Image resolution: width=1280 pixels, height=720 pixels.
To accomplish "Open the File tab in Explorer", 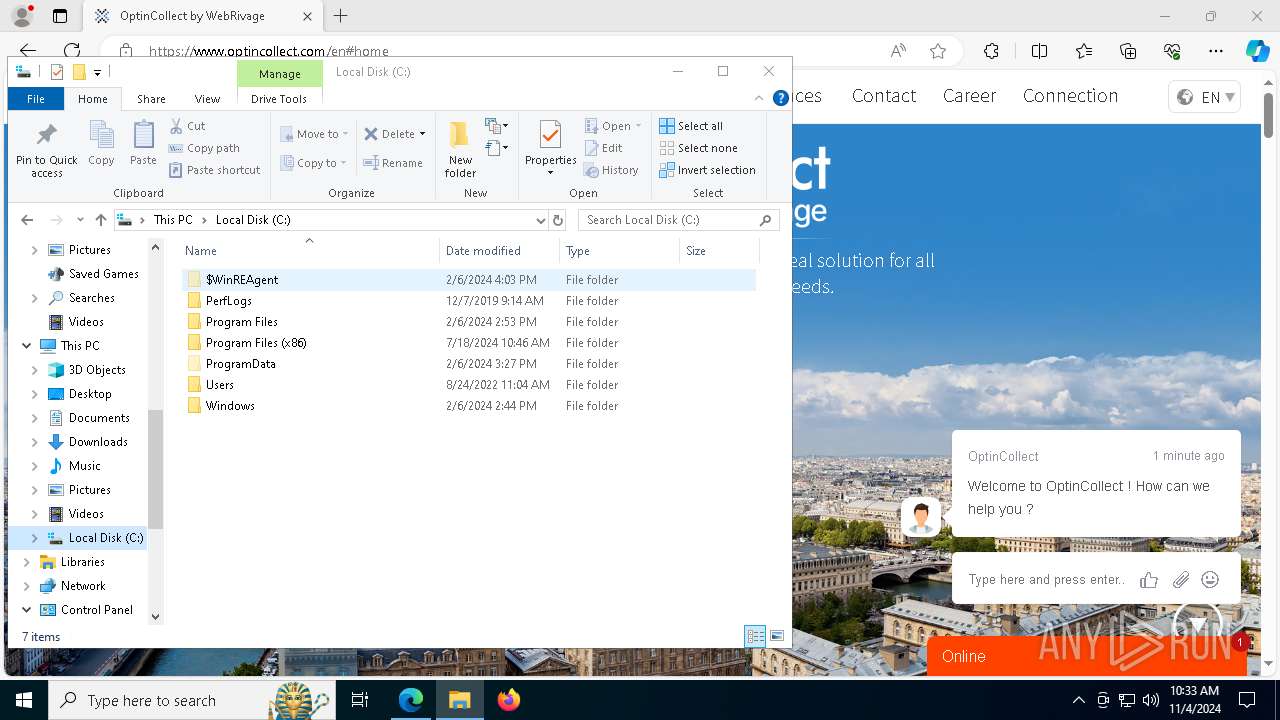I will click(36, 99).
